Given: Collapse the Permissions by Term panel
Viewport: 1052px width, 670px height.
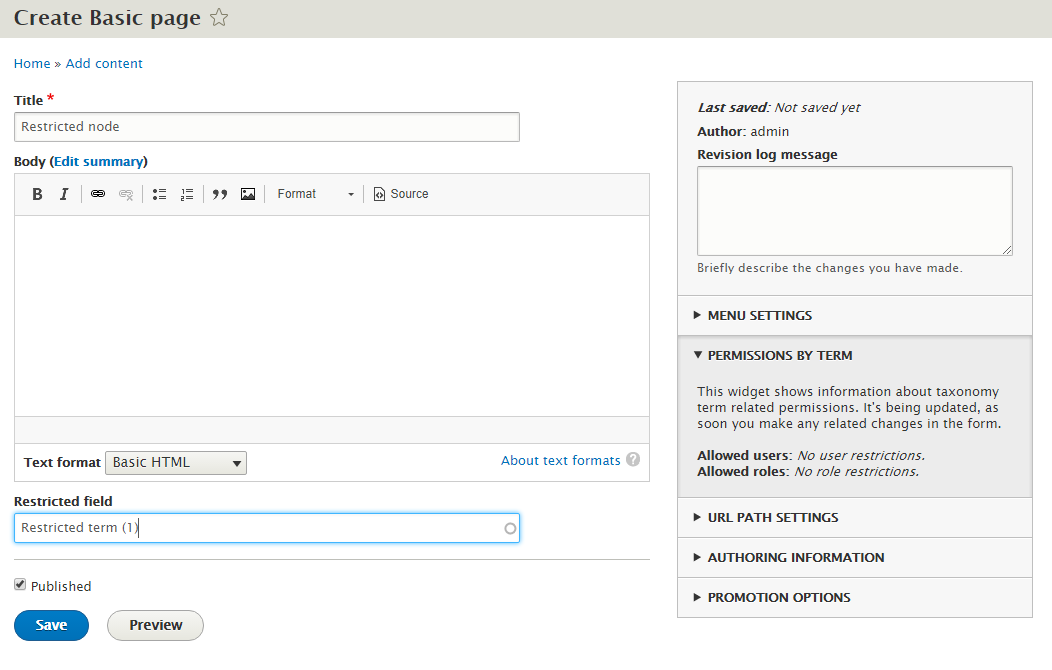Looking at the screenshot, I should point(780,355).
